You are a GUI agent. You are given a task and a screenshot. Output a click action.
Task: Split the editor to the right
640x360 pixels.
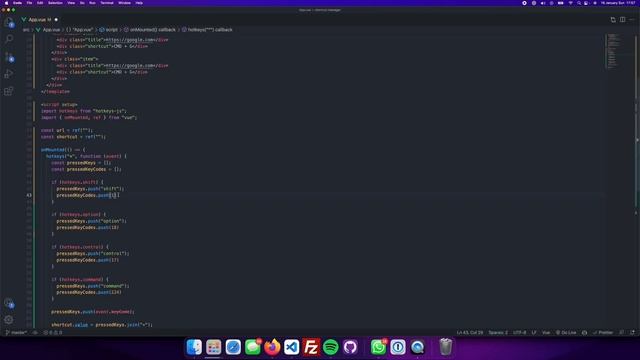[622, 20]
